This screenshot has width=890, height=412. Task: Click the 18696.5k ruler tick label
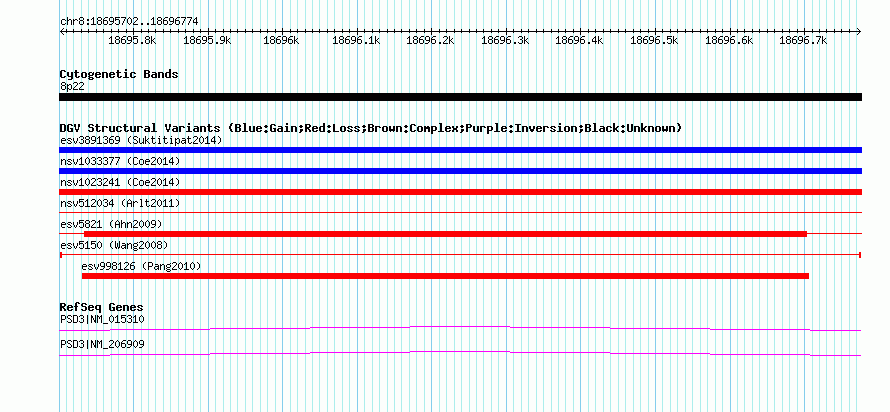tap(654, 40)
